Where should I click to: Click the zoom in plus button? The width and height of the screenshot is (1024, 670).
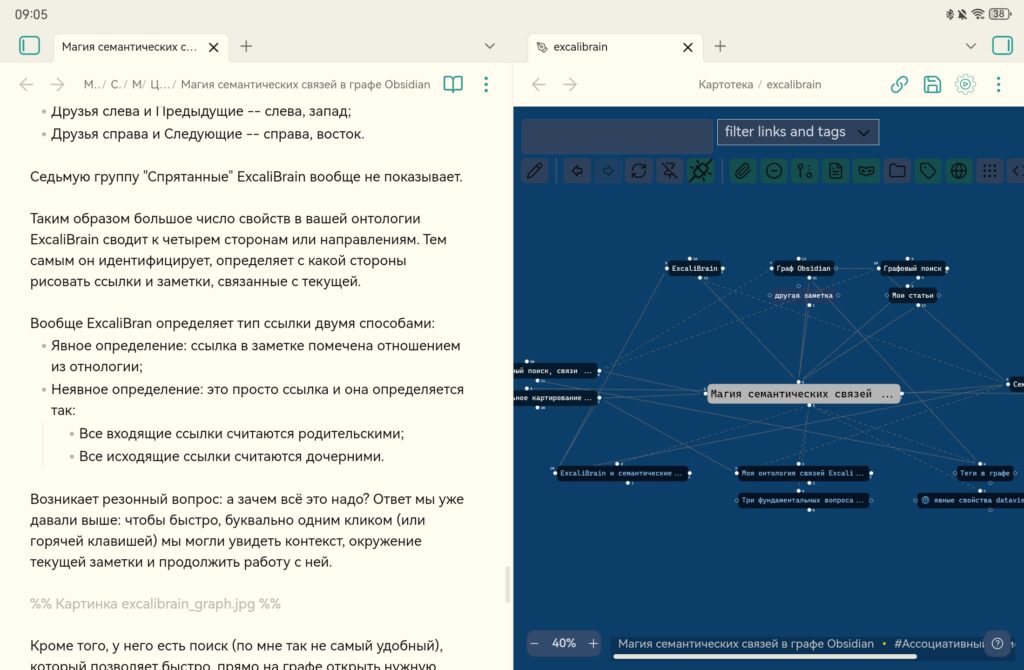pyautogui.click(x=593, y=643)
